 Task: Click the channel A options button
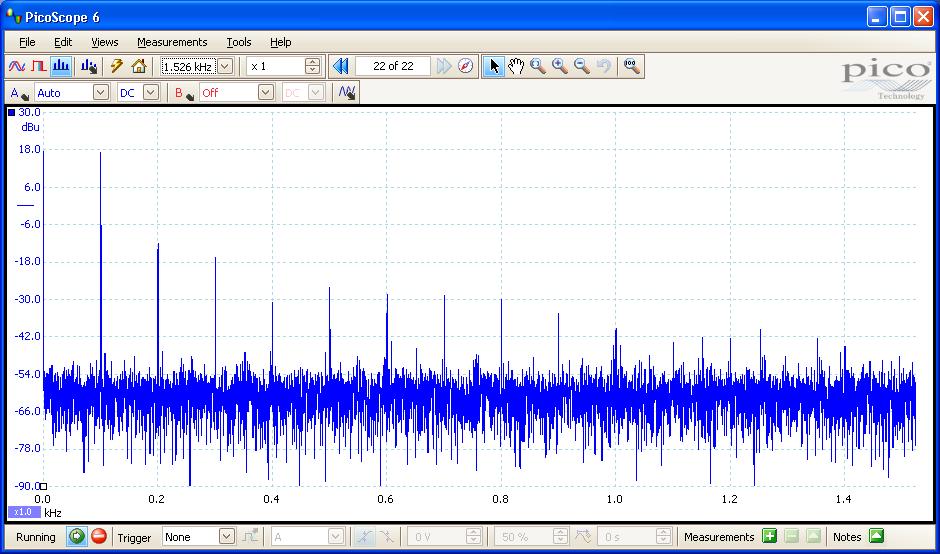coord(18,93)
